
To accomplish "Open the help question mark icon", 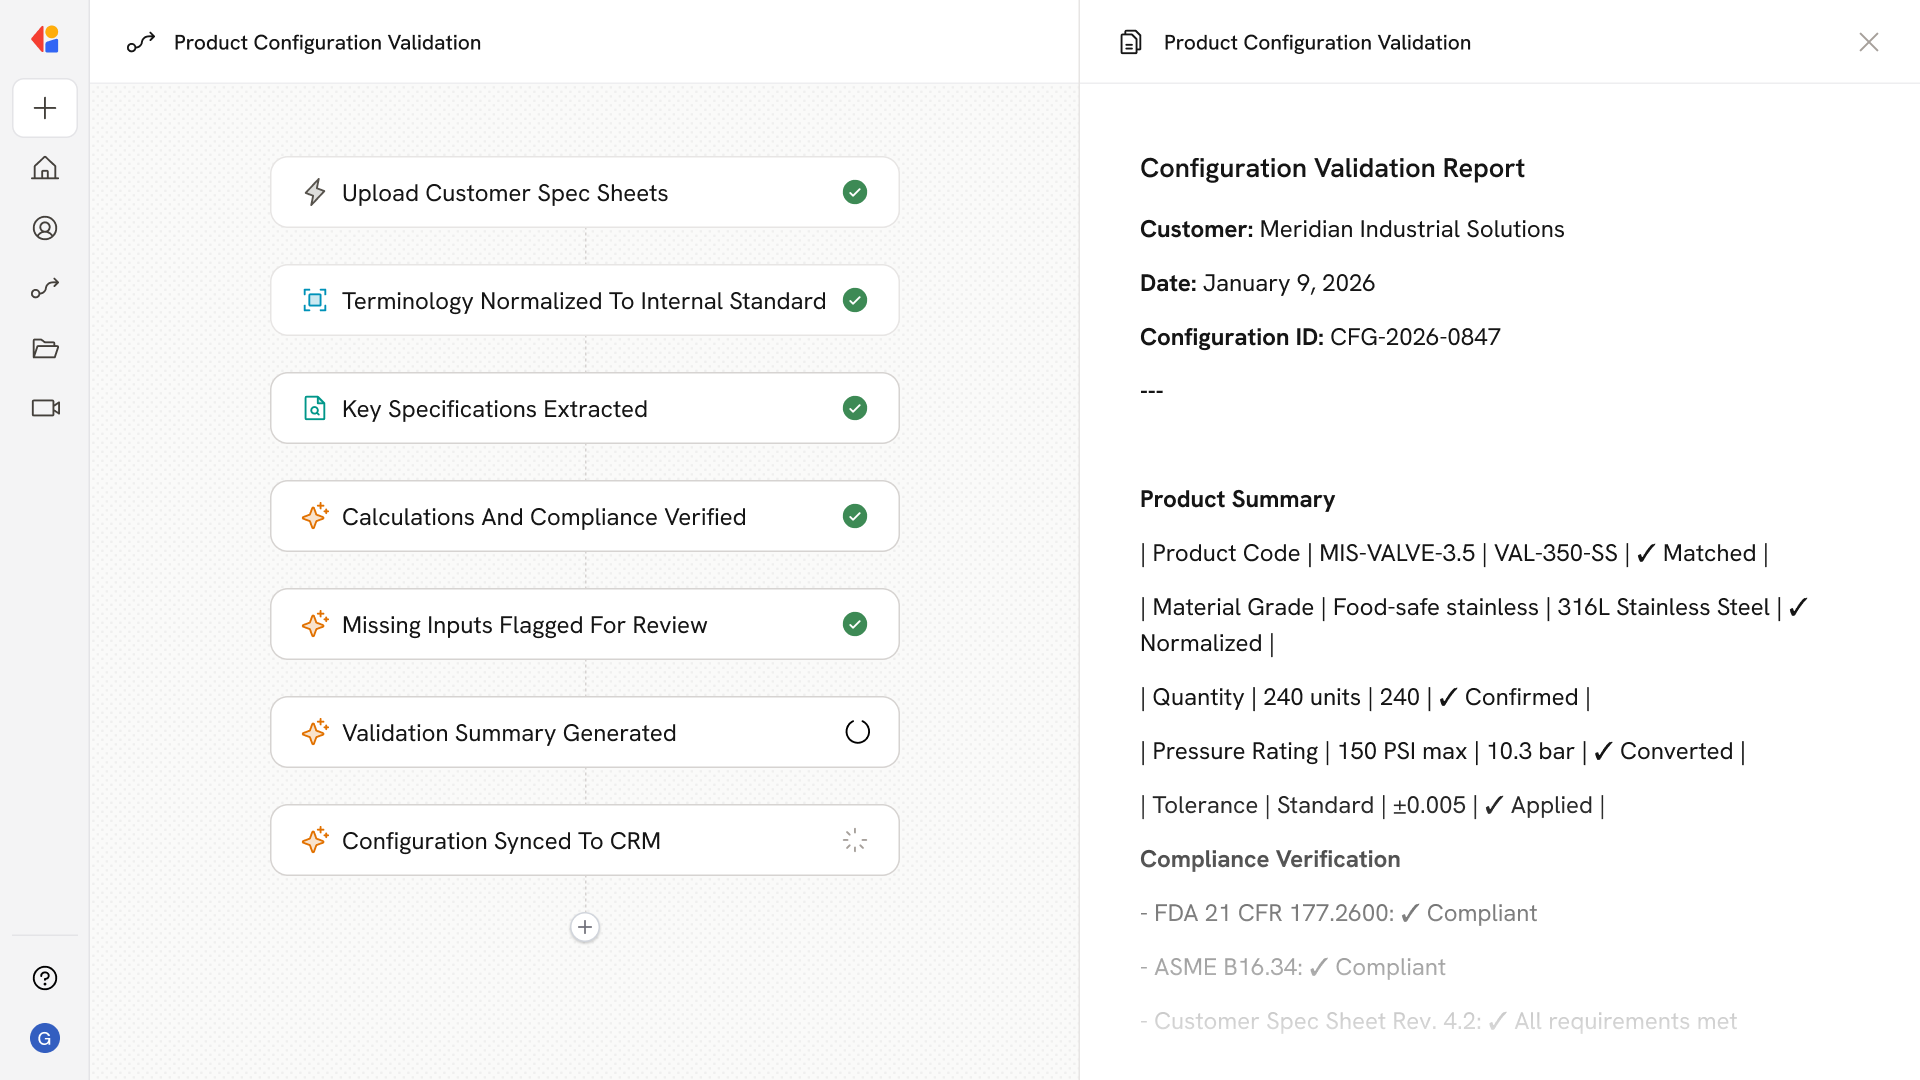I will [45, 978].
